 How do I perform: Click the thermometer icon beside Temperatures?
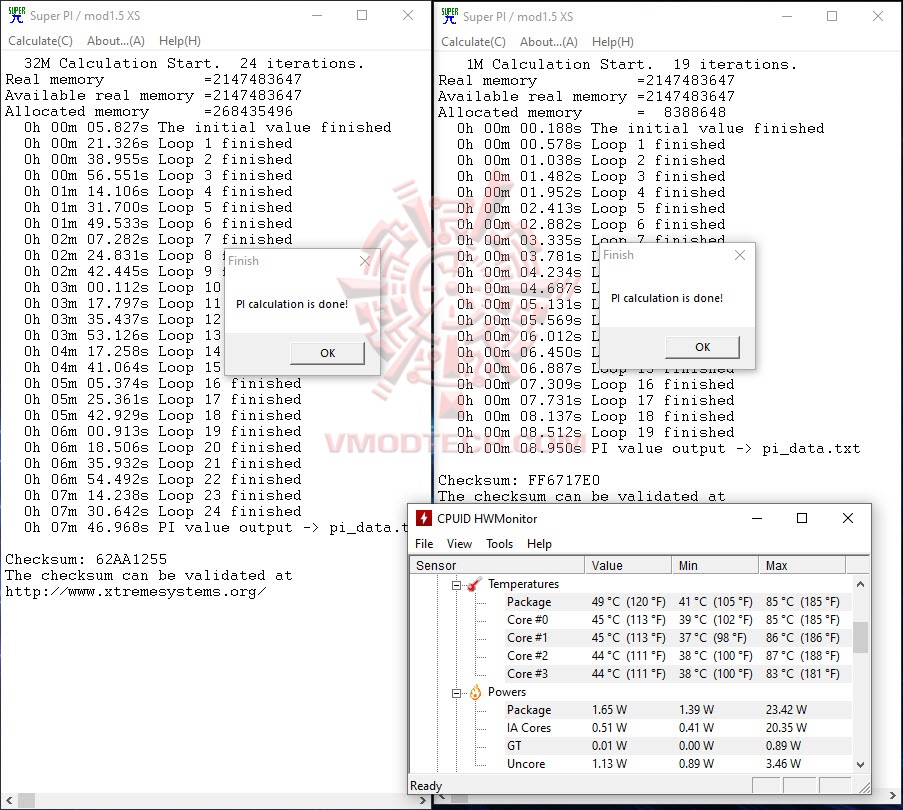[x=474, y=584]
